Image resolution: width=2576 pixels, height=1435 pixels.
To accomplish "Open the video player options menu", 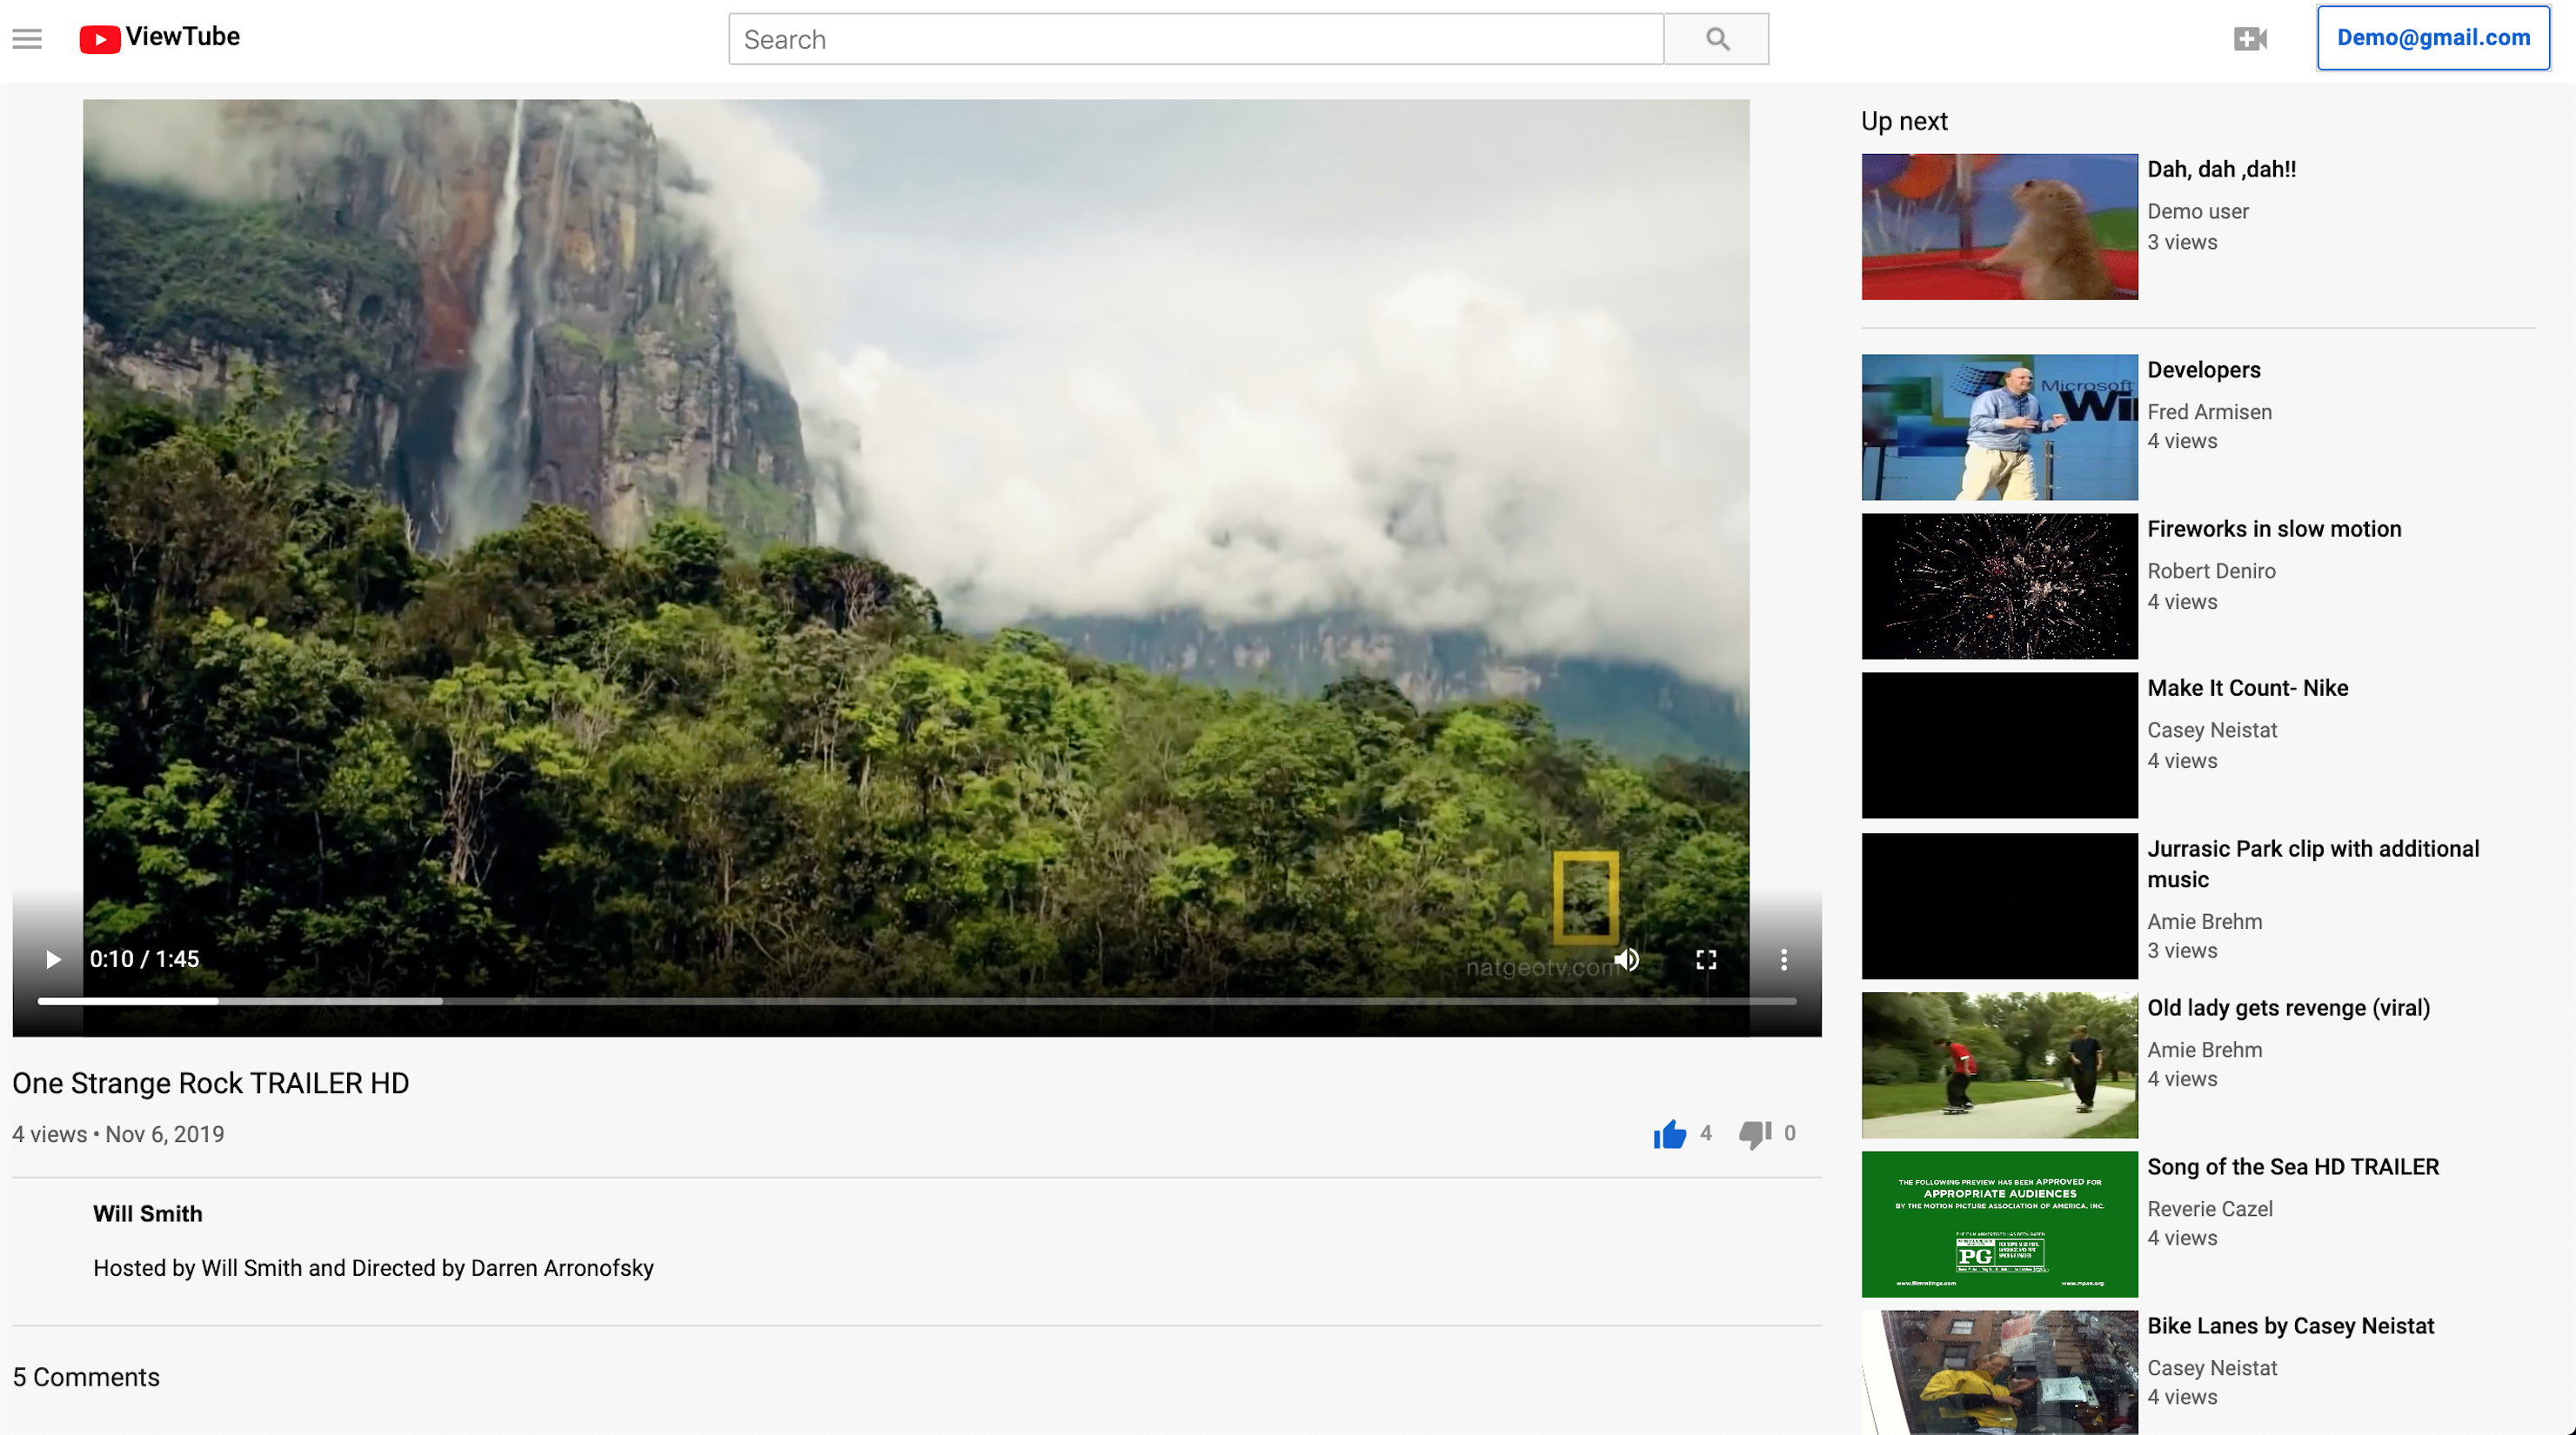I will (x=1783, y=959).
